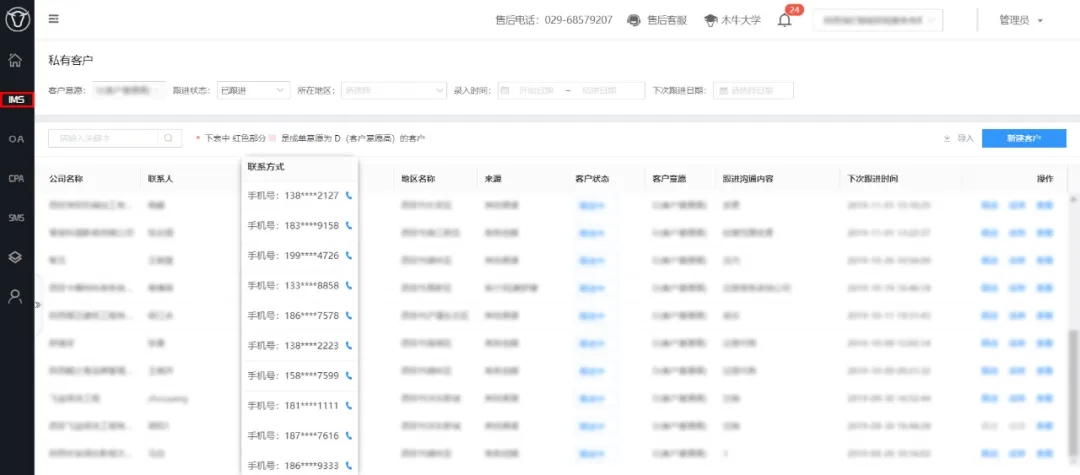The width and height of the screenshot is (1080, 475).
Task: Click 客户状态 column header
Action: point(592,179)
